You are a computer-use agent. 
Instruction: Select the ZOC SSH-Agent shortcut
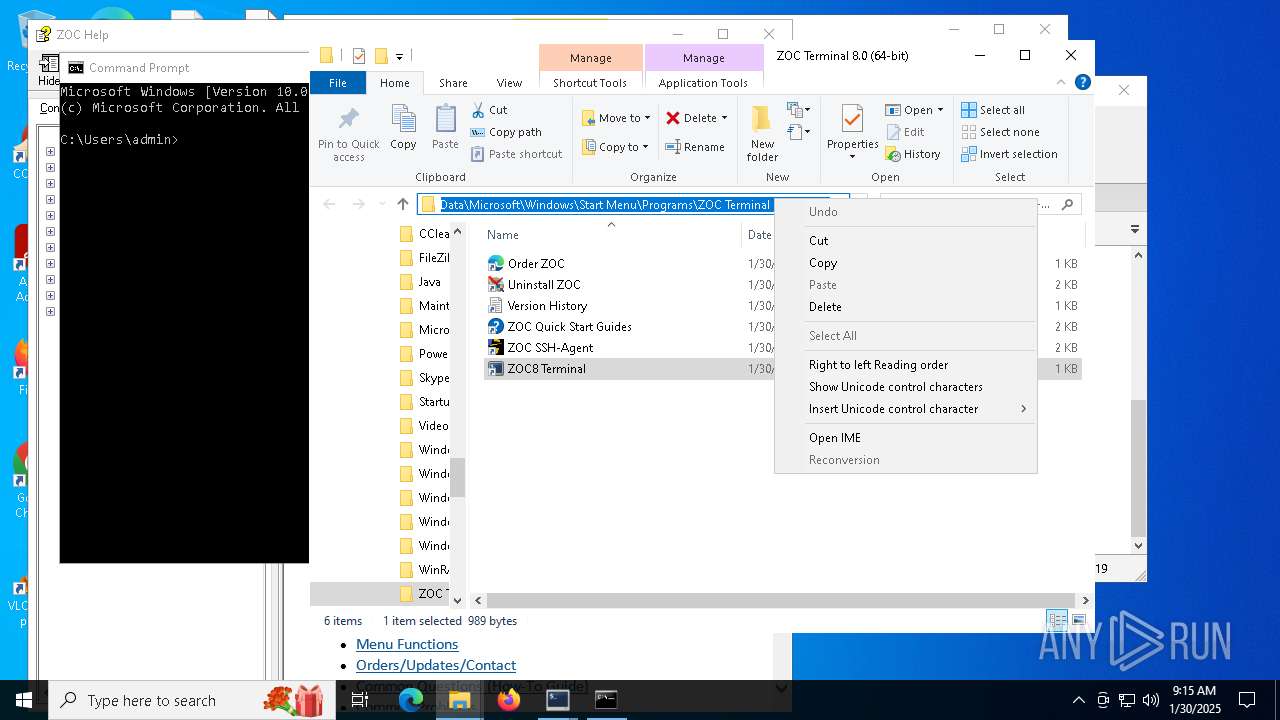550,348
